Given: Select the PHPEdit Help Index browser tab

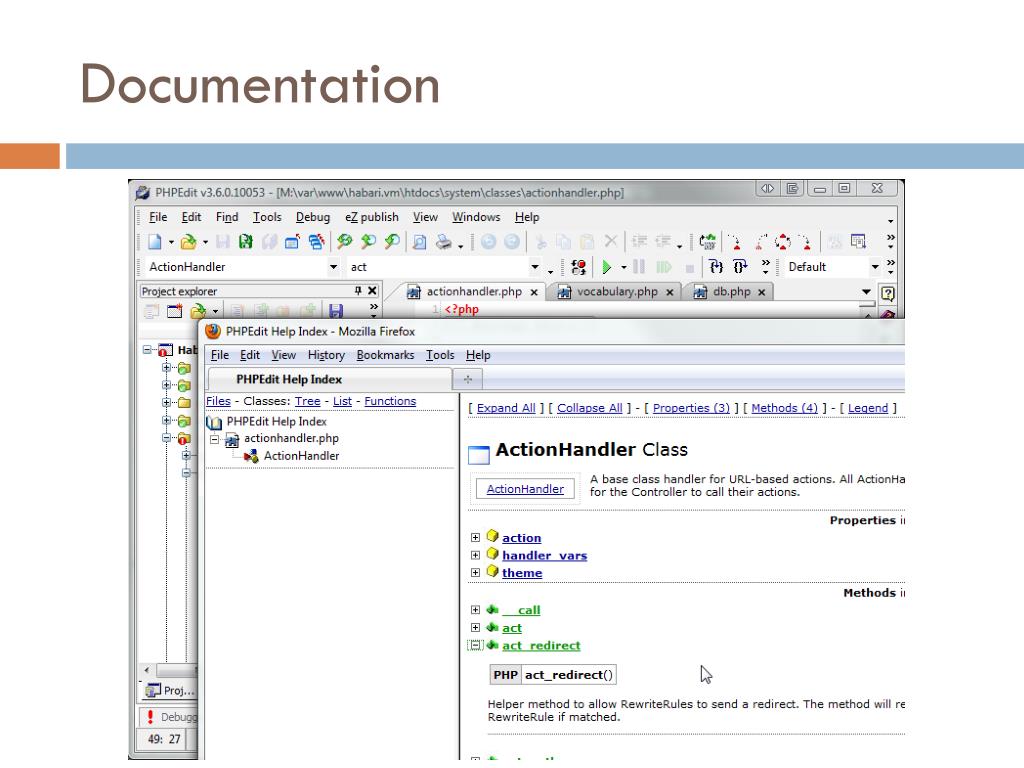Looking at the screenshot, I should (329, 379).
